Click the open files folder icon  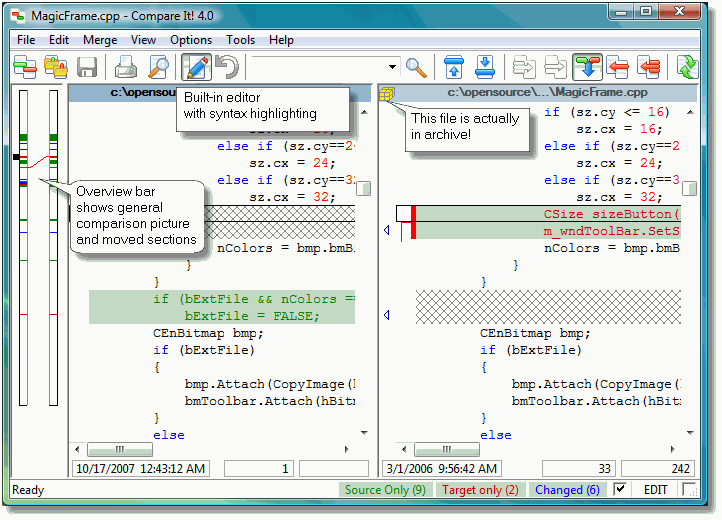(x=55, y=67)
